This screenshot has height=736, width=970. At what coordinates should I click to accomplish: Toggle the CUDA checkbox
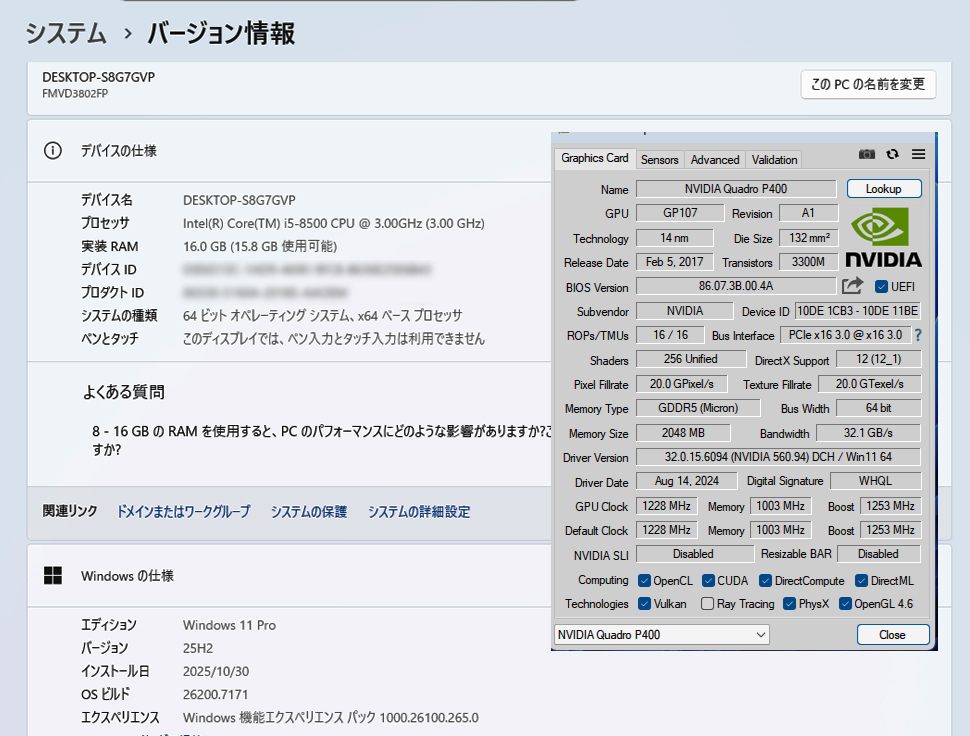click(x=708, y=581)
